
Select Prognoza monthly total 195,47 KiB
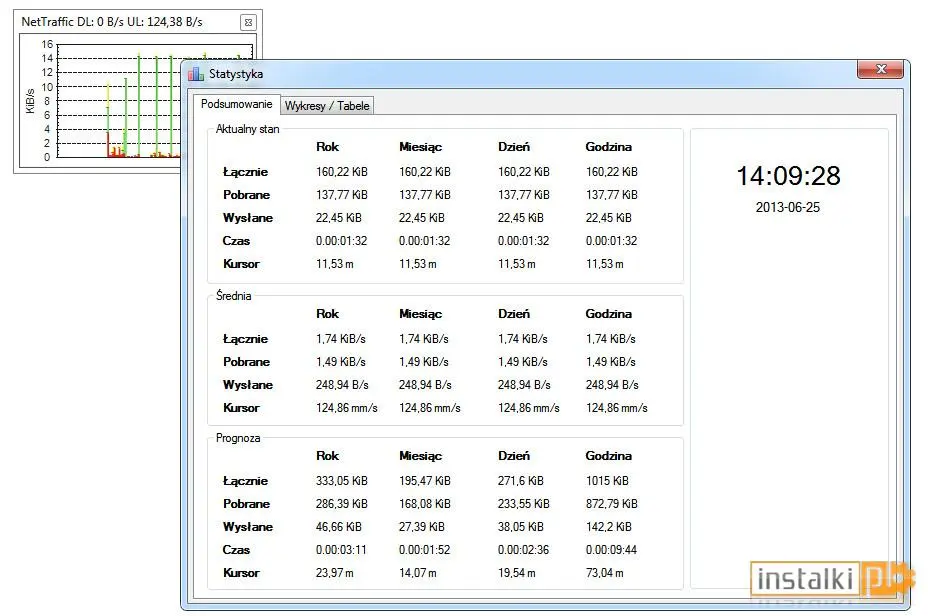[x=424, y=480]
